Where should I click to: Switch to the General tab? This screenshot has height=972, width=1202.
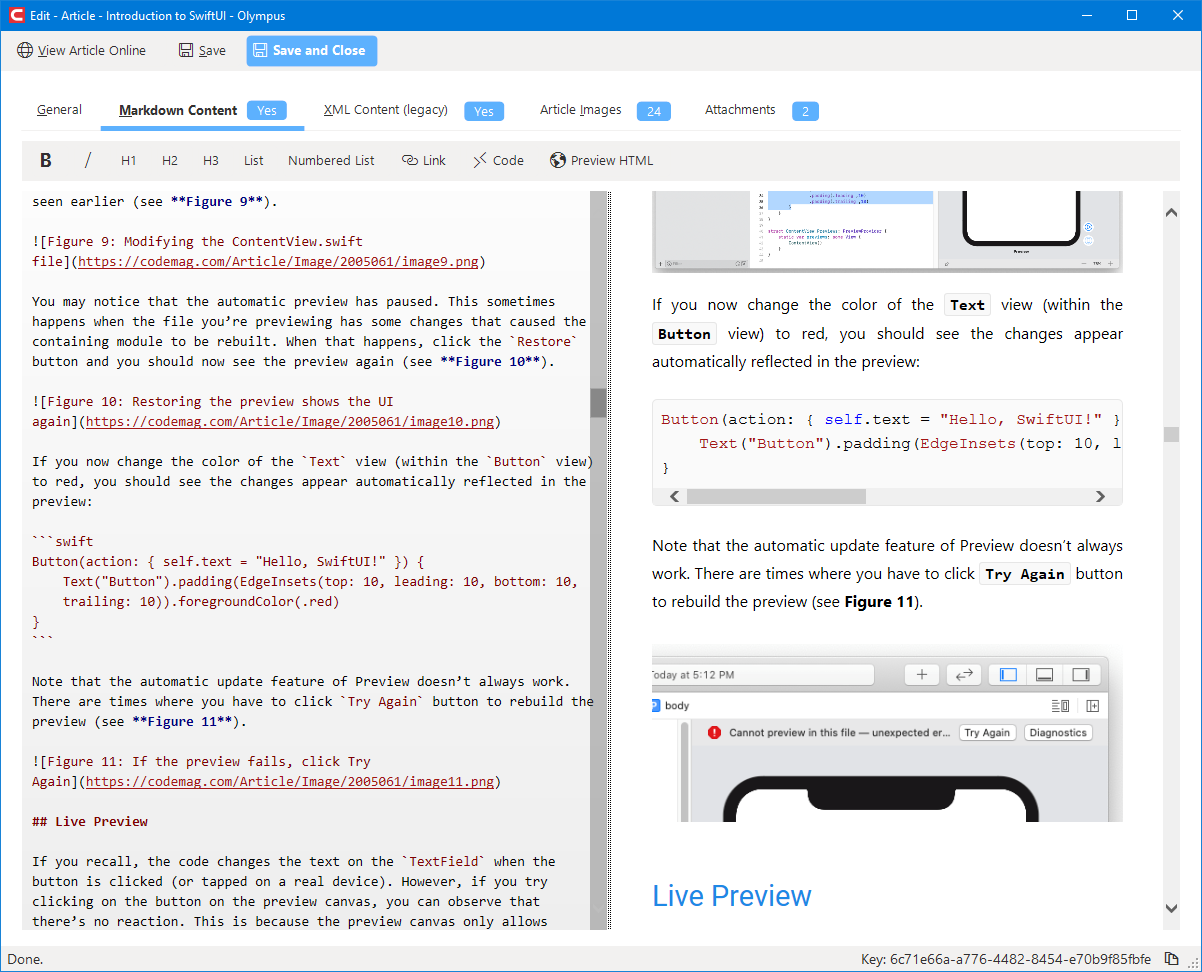pos(59,110)
